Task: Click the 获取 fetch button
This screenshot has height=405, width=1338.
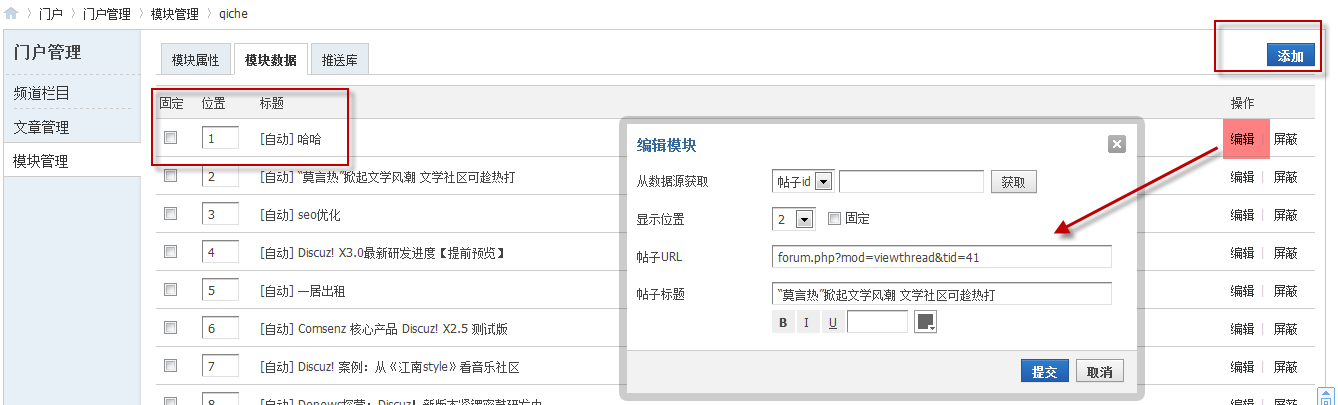Action: pos(1013,181)
